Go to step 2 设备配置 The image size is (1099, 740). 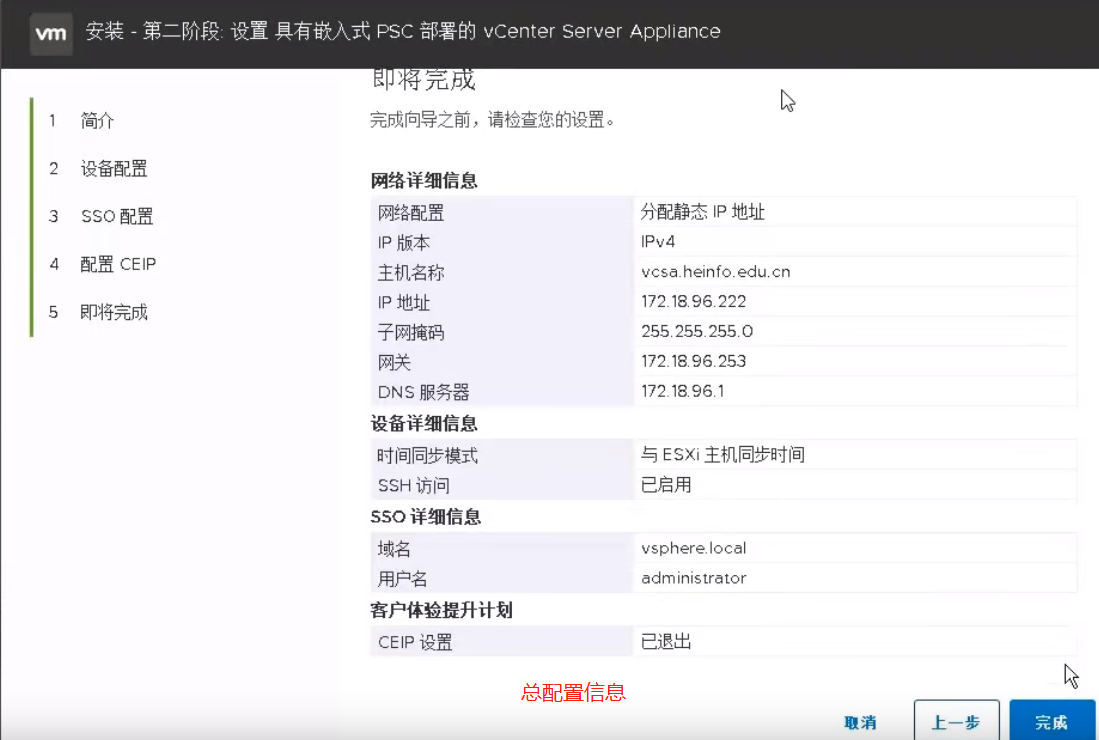[x=114, y=168]
